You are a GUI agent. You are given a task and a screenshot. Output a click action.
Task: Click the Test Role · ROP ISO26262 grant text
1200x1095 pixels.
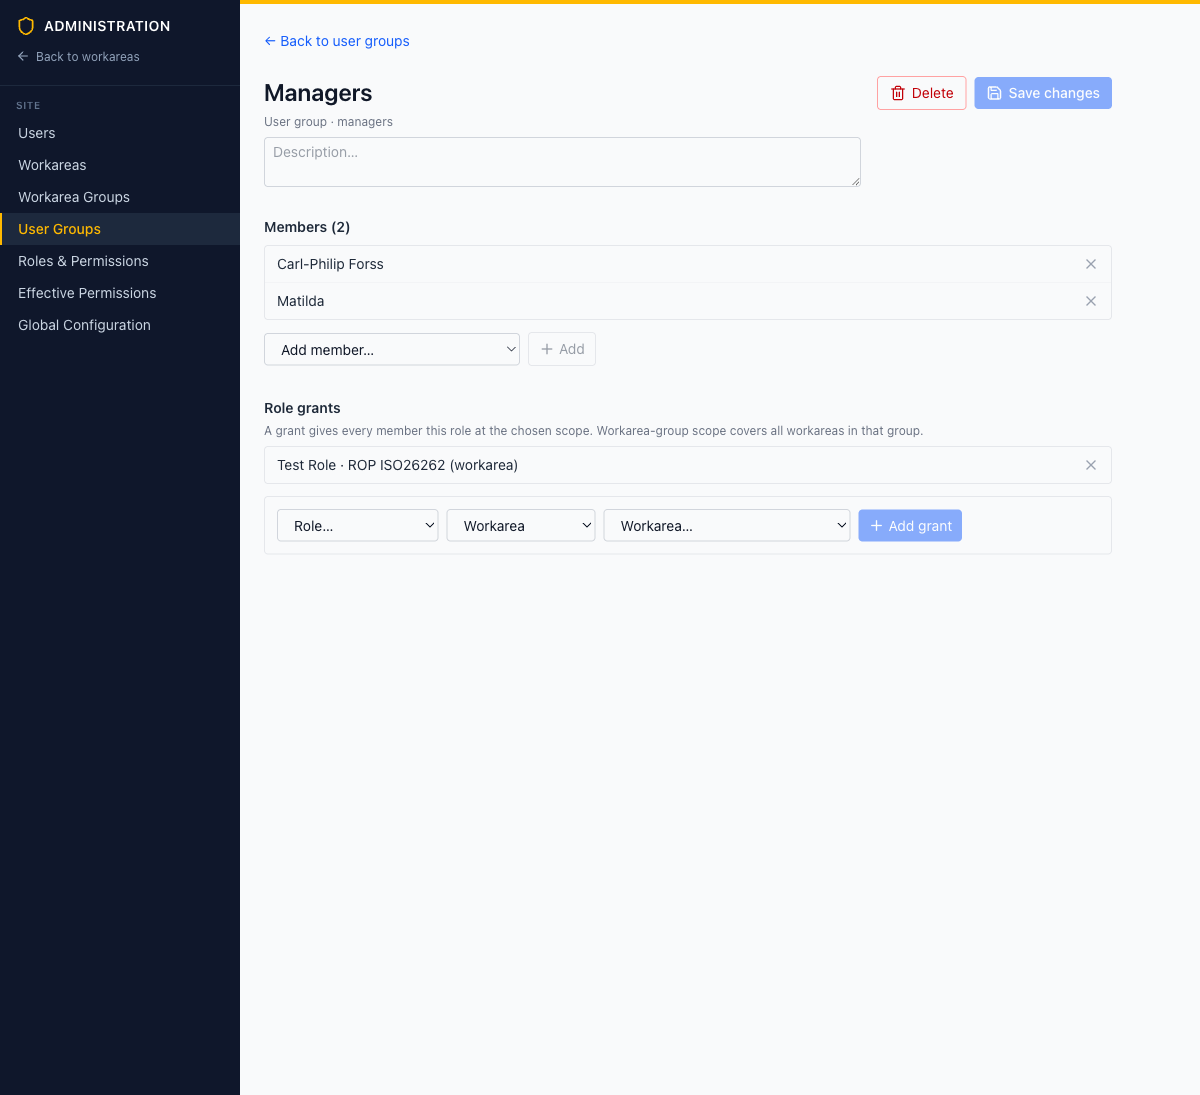[398, 465]
